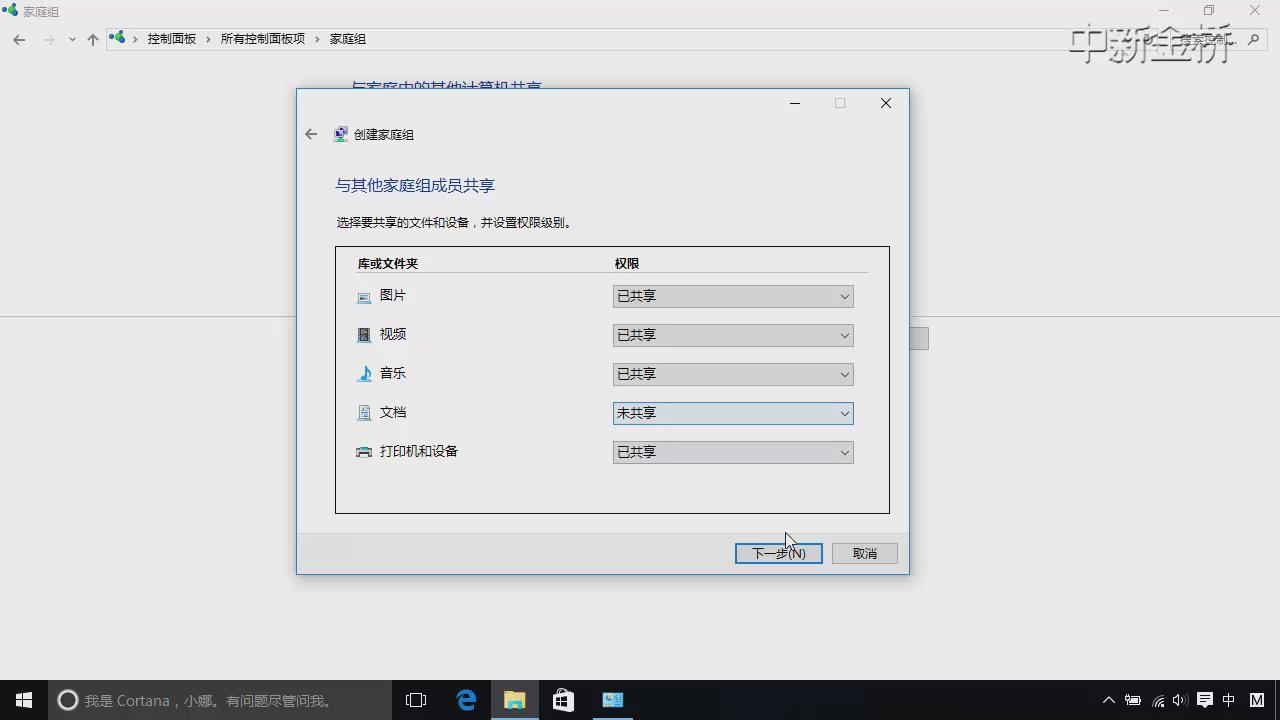This screenshot has height=720, width=1280.
Task: Open the 图片 permission dropdown
Action: pos(733,296)
